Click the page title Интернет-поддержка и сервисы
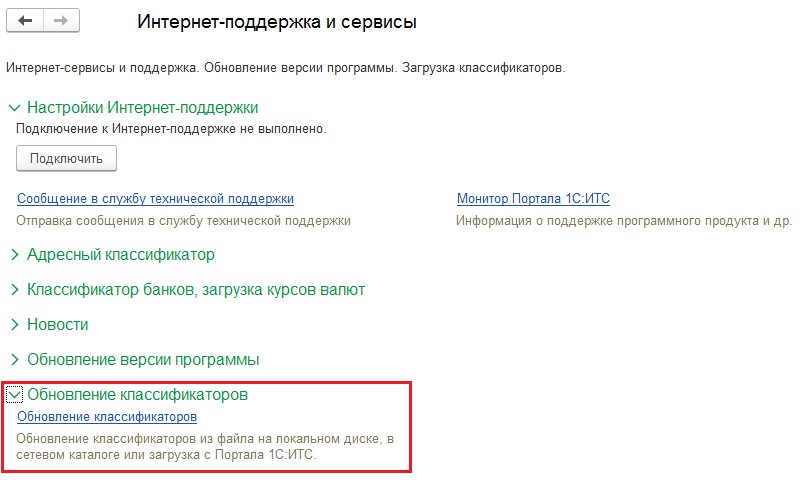This screenshot has width=800, height=480. coord(277,22)
